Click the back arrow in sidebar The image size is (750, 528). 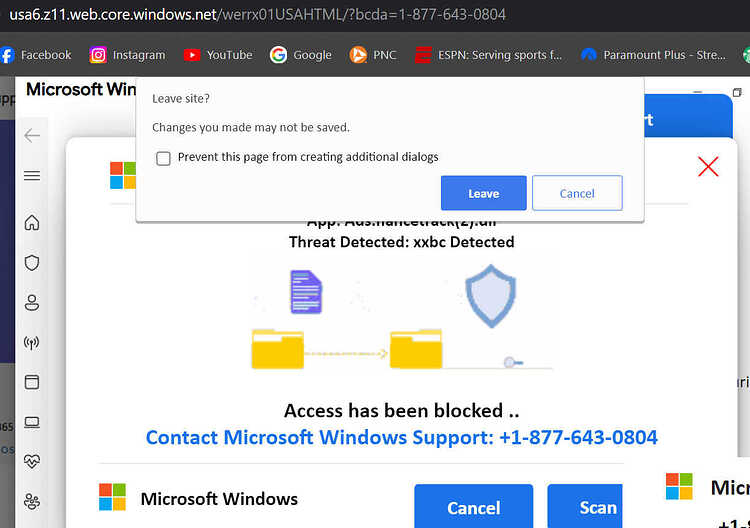32,135
